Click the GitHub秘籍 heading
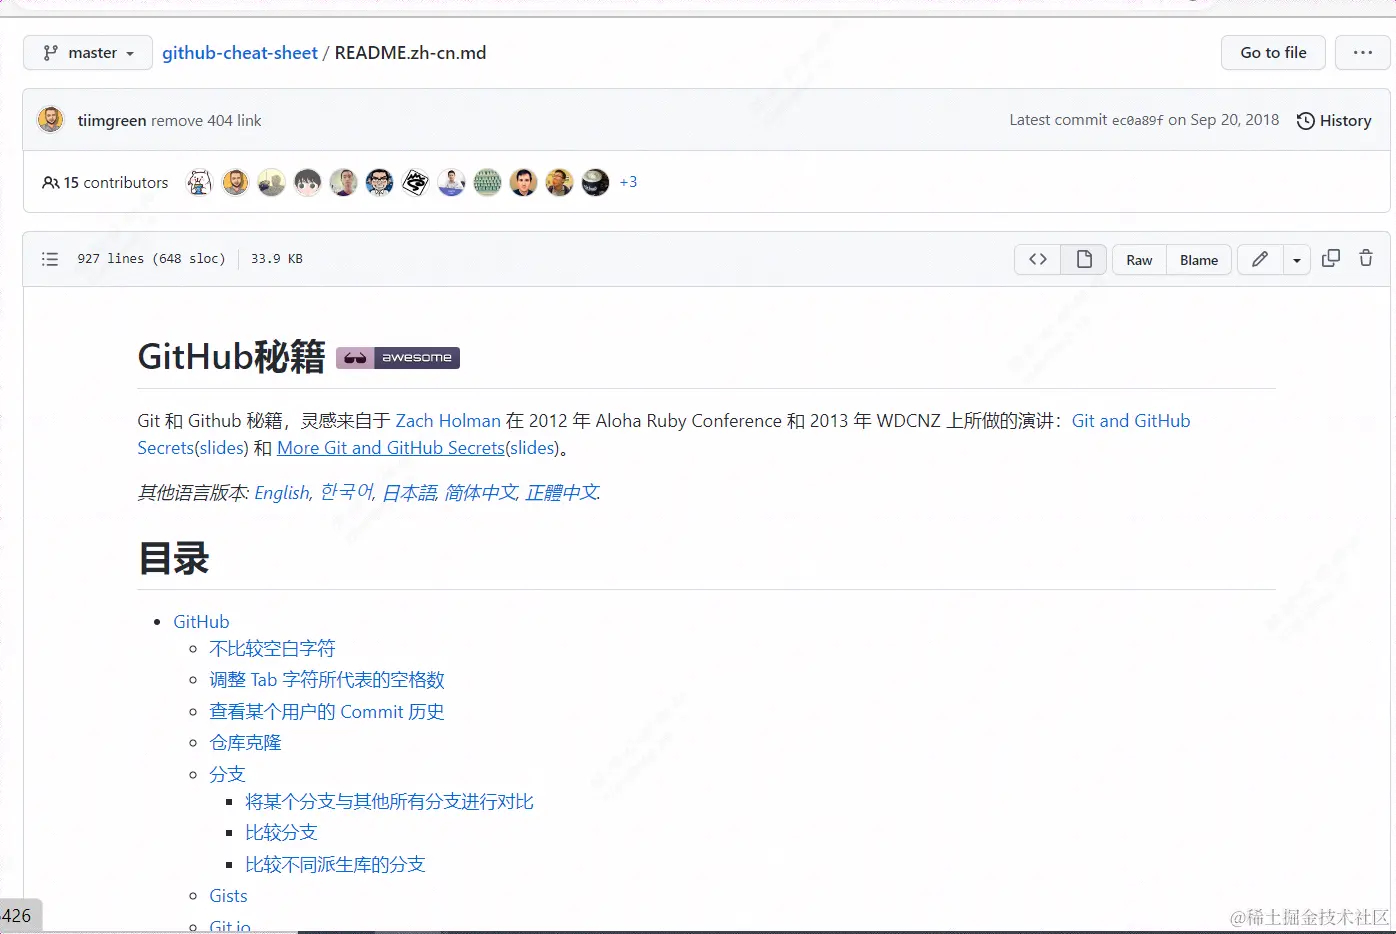The image size is (1396, 934). pos(231,357)
